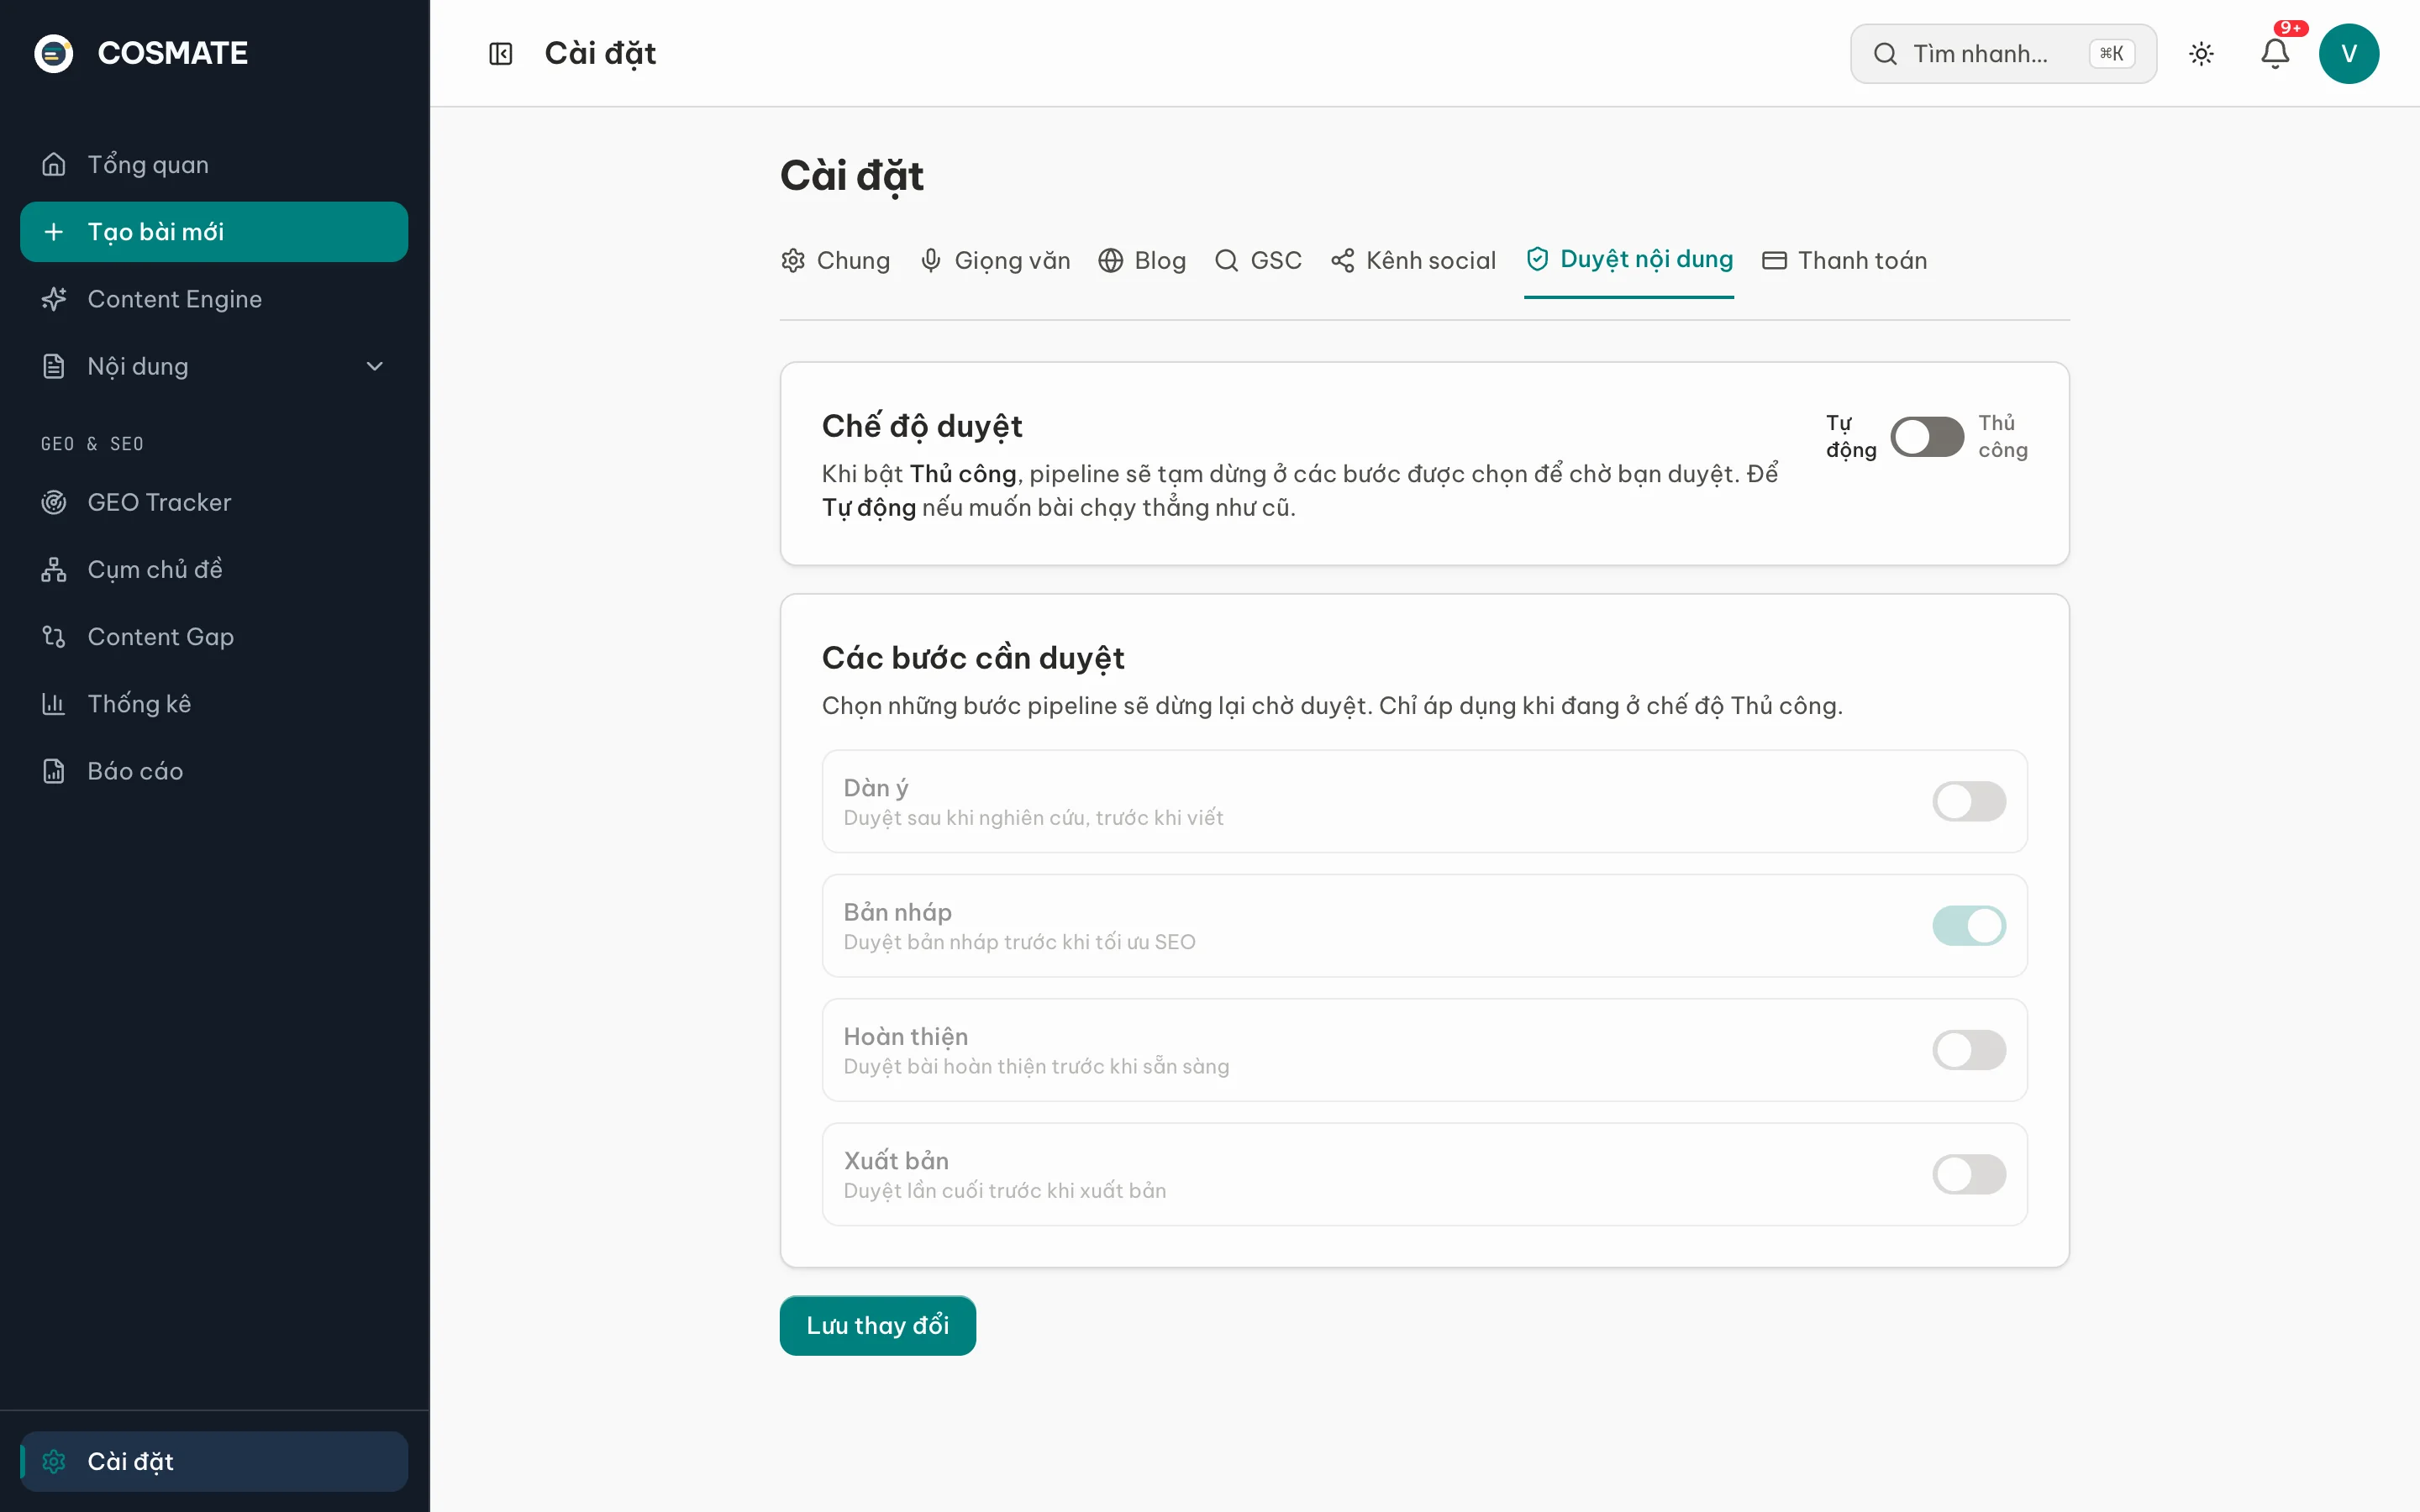
Task: Open the Báo cáo page
Action: point(214,771)
